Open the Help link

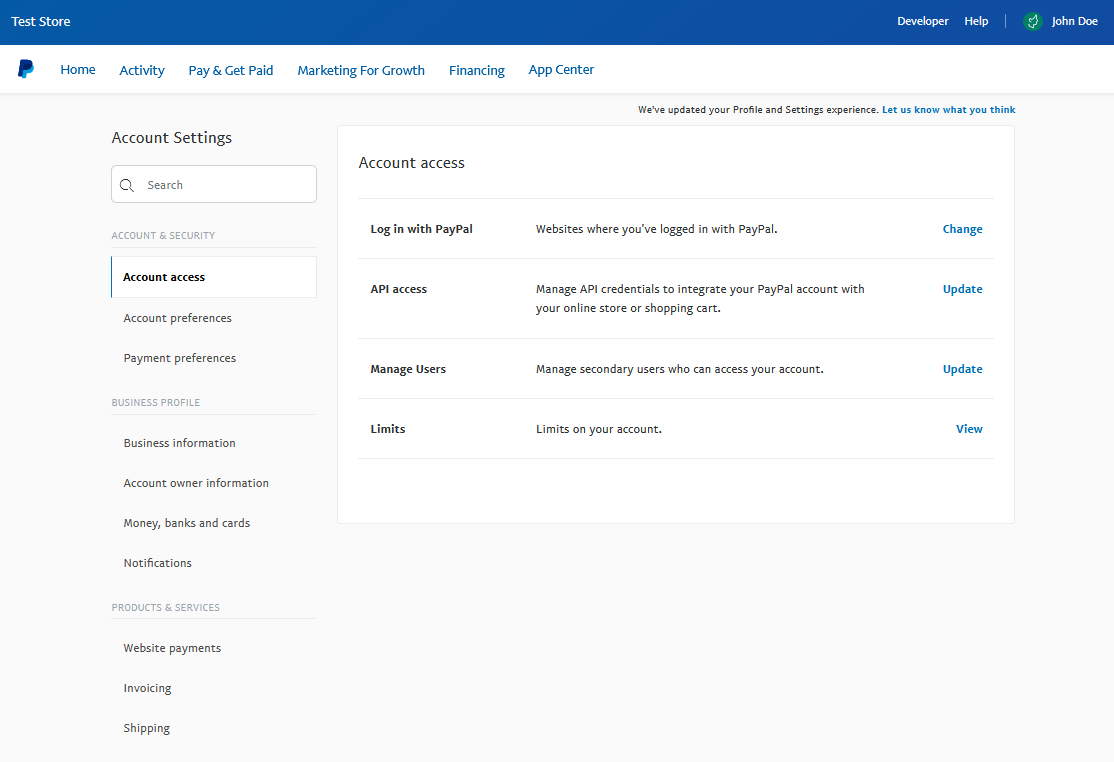click(976, 21)
